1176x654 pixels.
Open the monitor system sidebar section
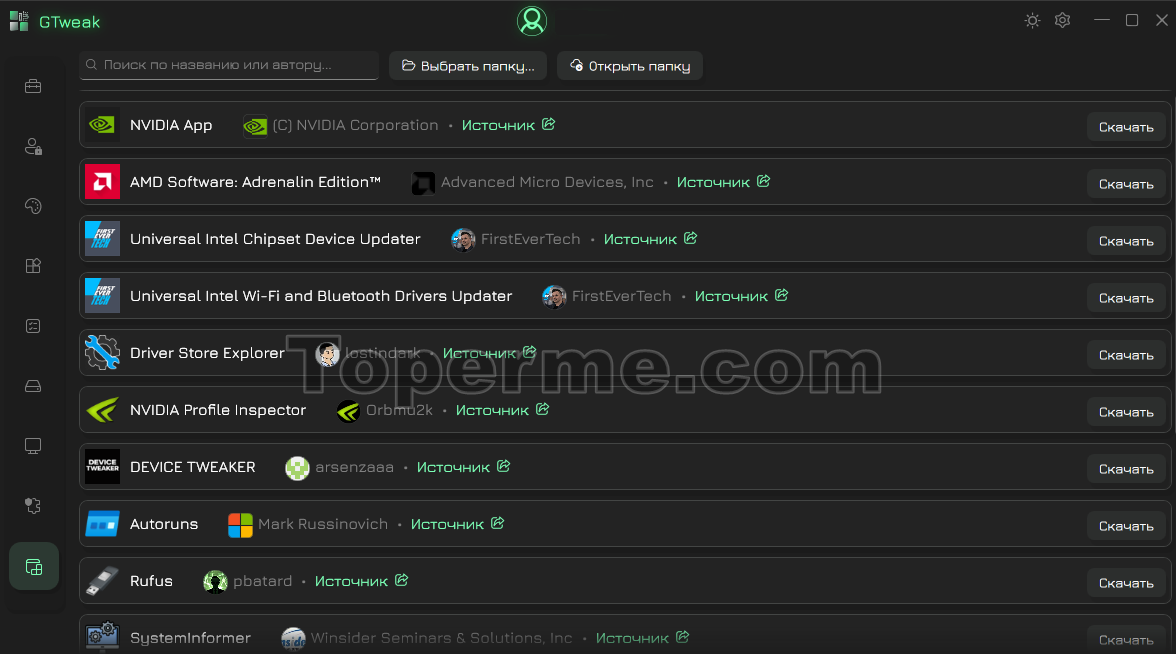(x=33, y=446)
